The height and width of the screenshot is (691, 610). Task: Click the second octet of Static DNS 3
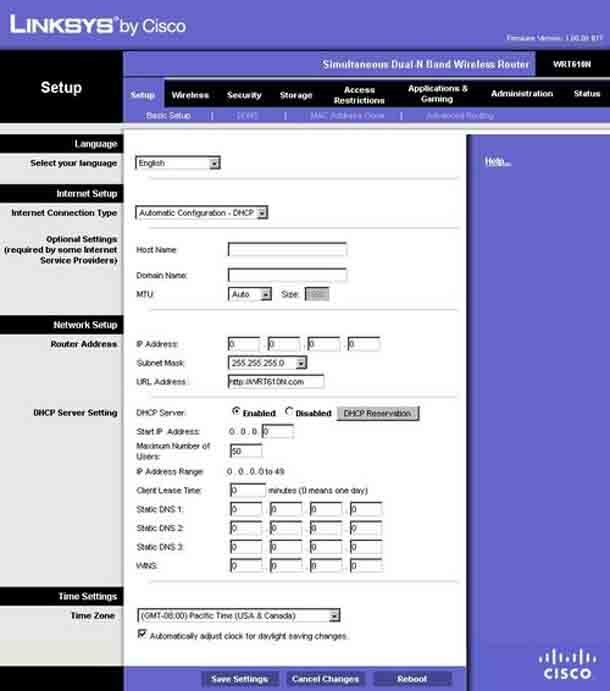286,547
